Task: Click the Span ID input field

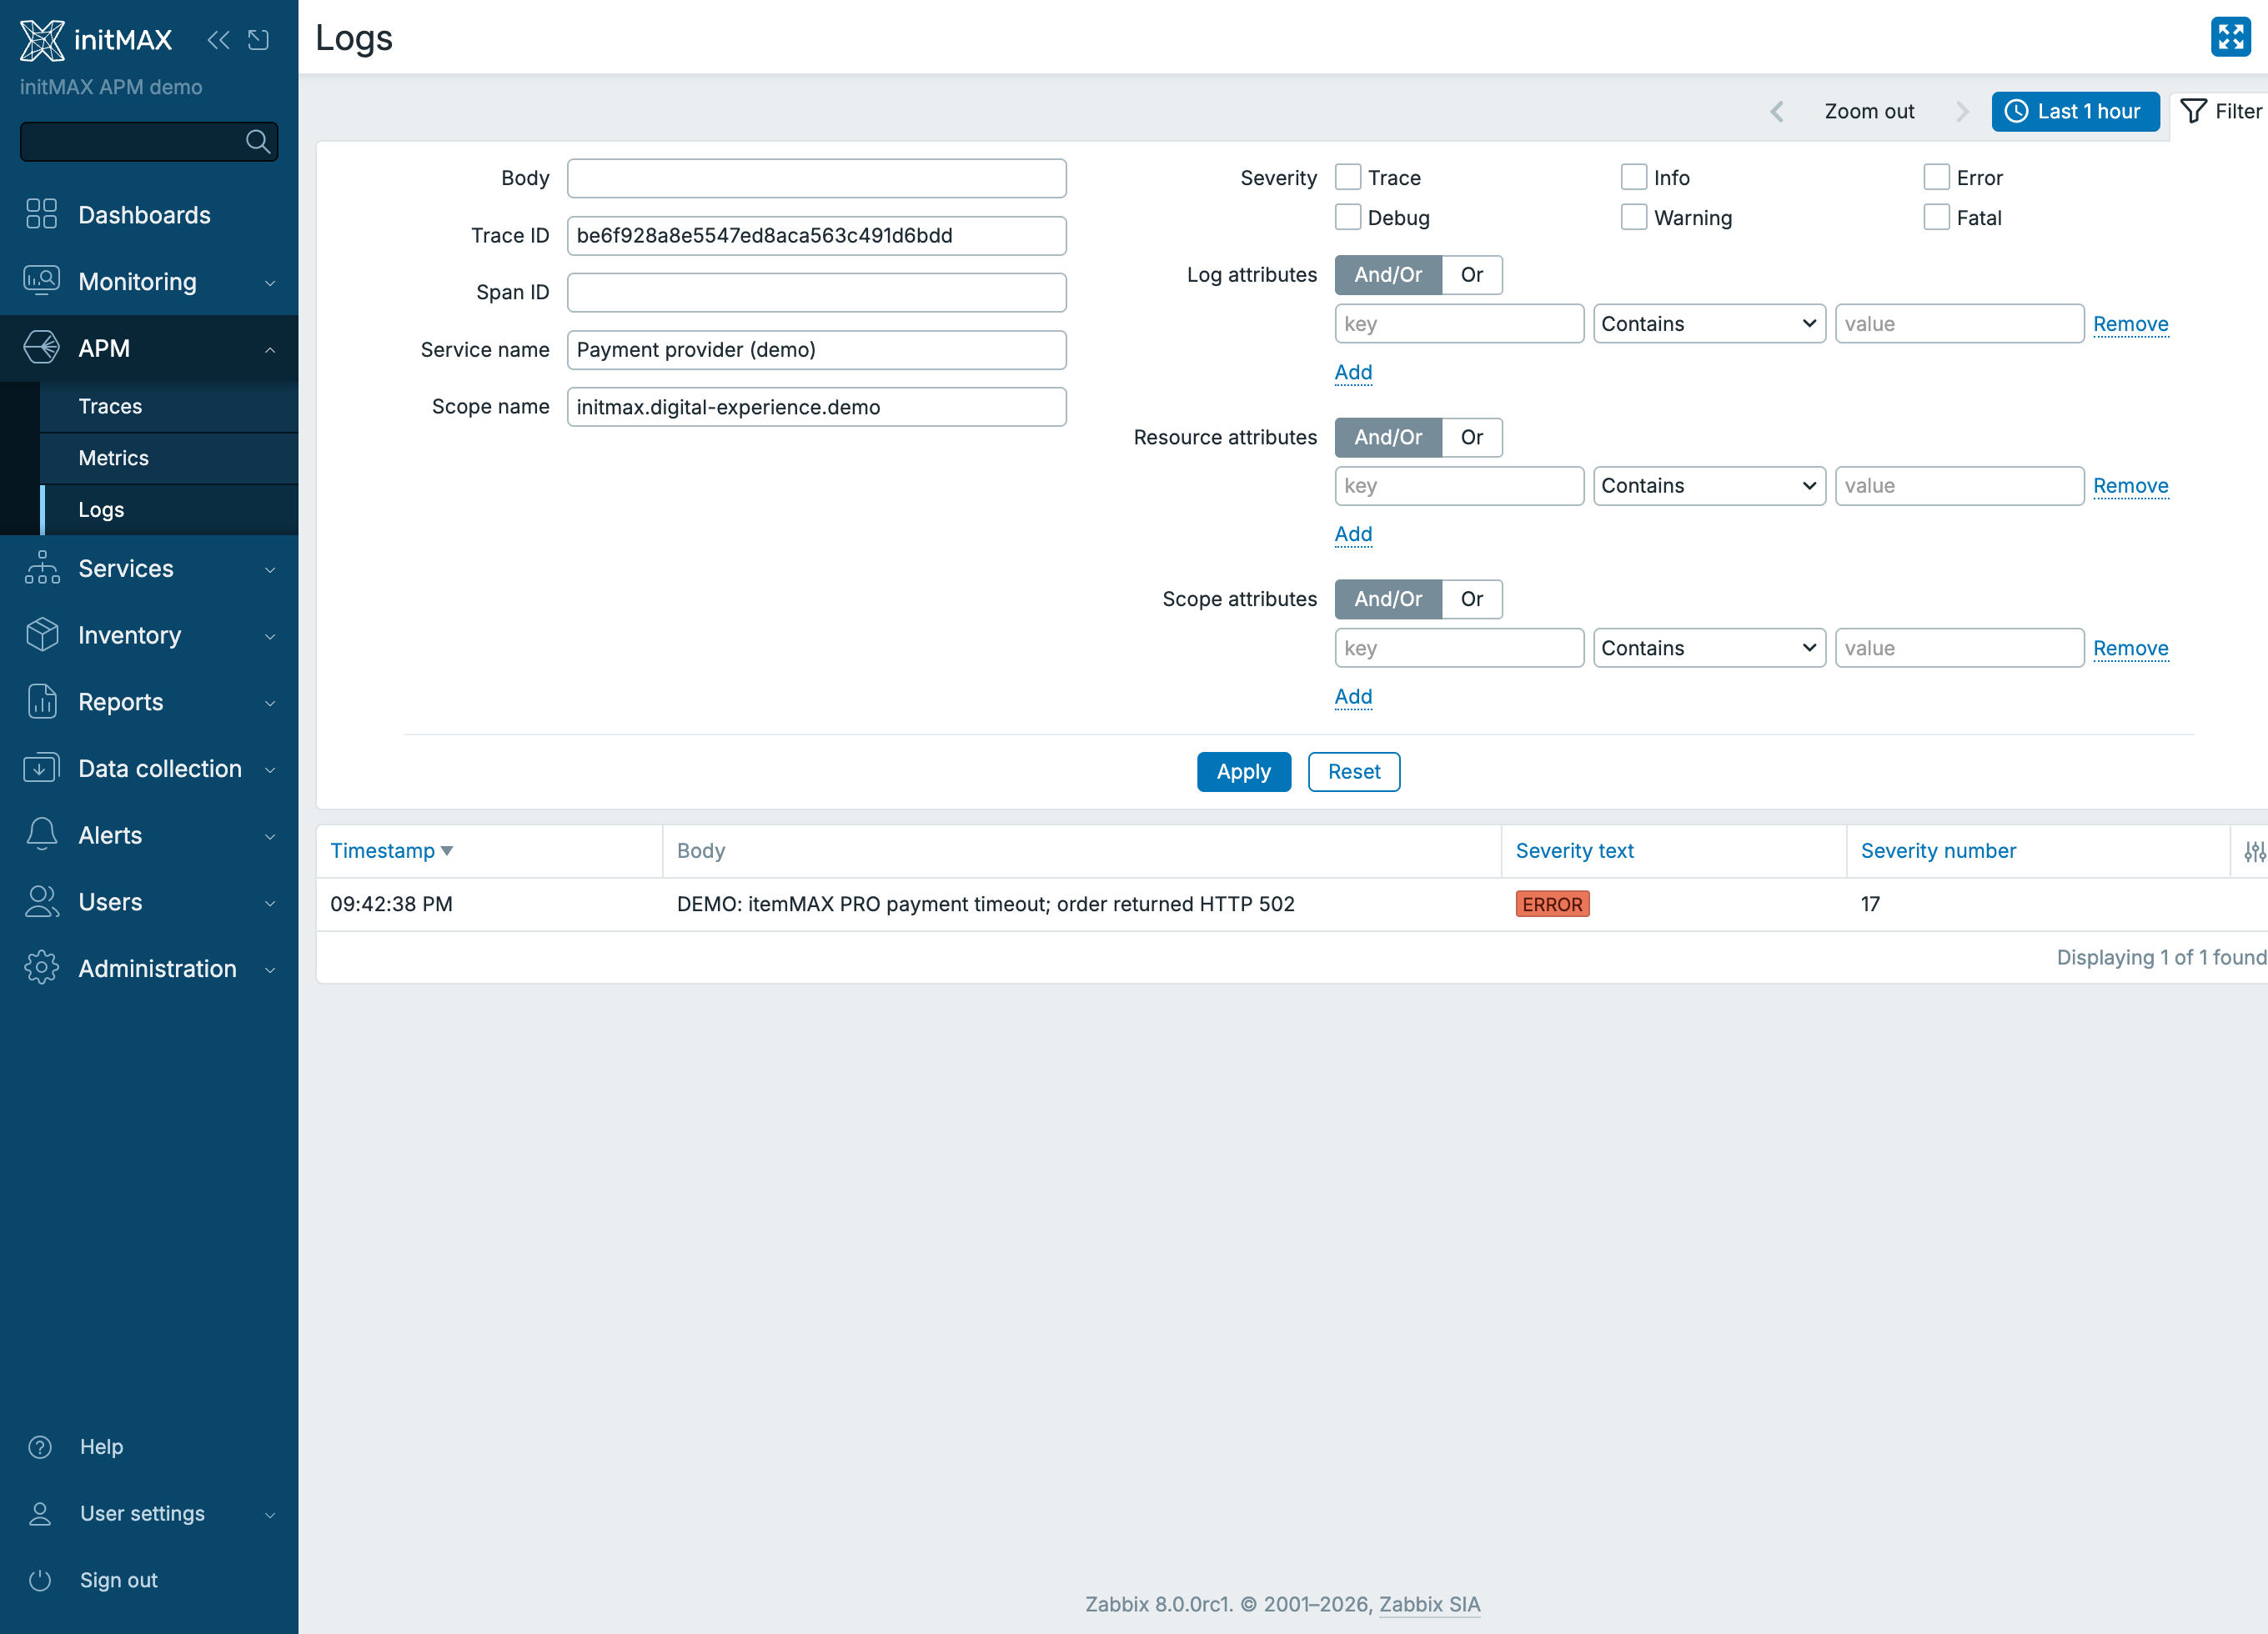Action: pos(816,292)
